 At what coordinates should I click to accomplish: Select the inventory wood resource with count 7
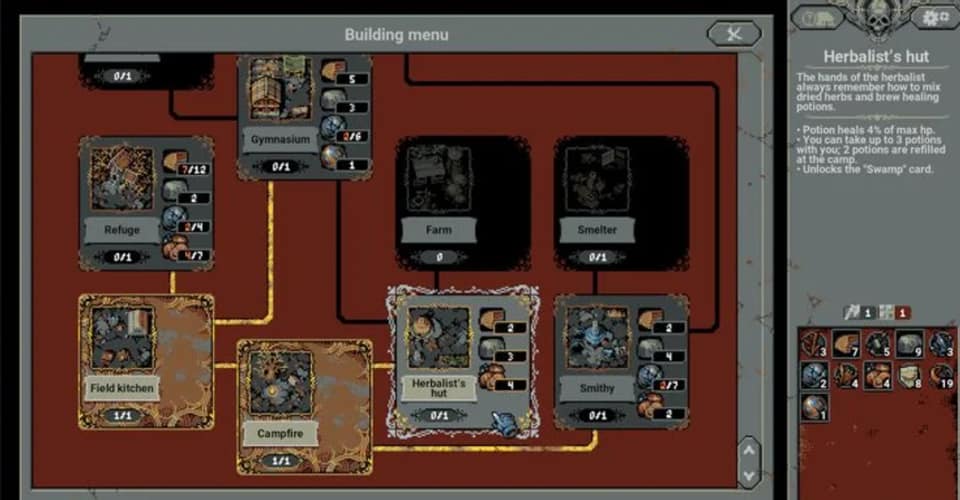pyautogui.click(x=846, y=344)
